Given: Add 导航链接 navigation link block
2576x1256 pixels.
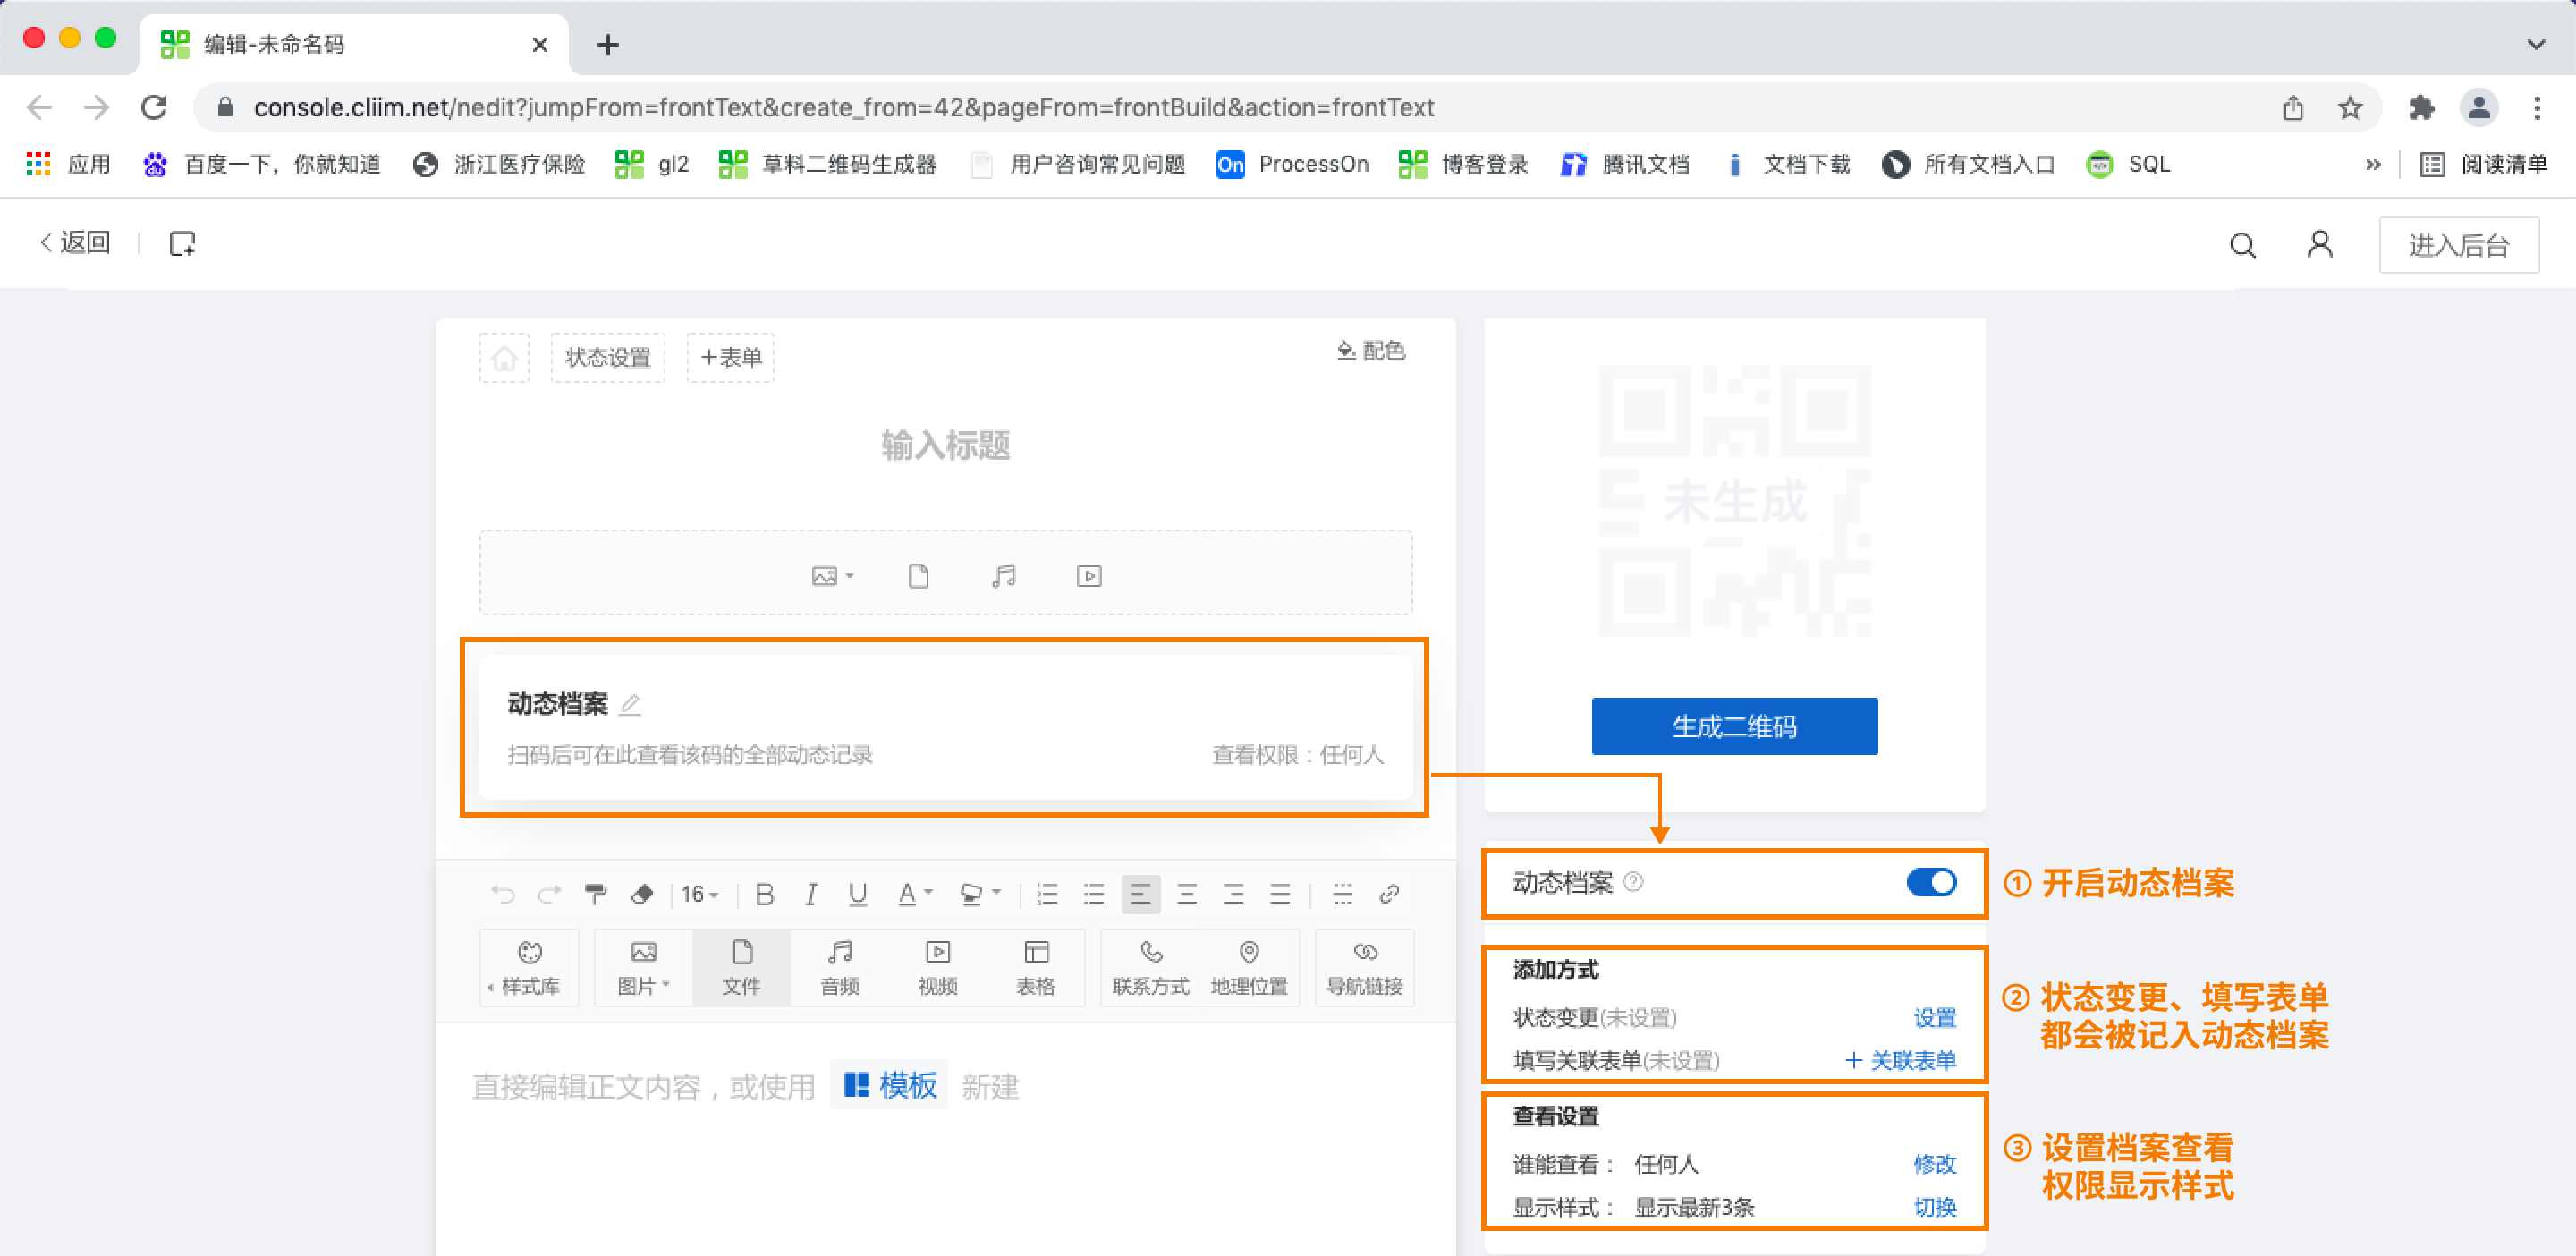Looking at the screenshot, I should pyautogui.click(x=1365, y=968).
